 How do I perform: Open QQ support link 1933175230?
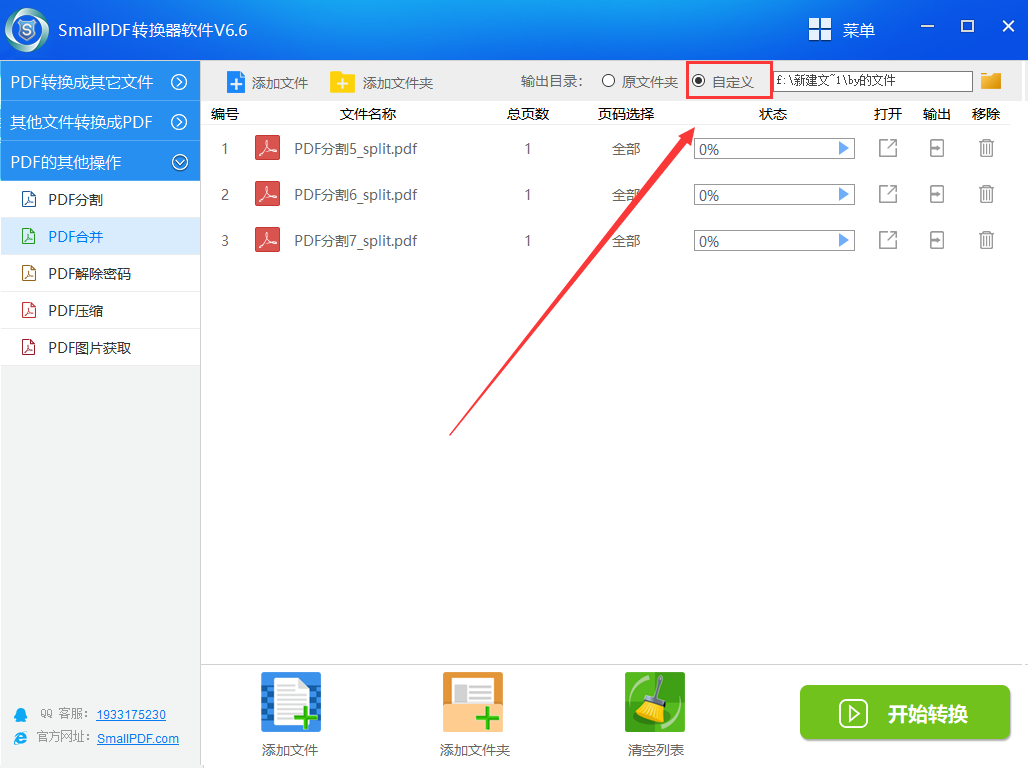pos(131,715)
